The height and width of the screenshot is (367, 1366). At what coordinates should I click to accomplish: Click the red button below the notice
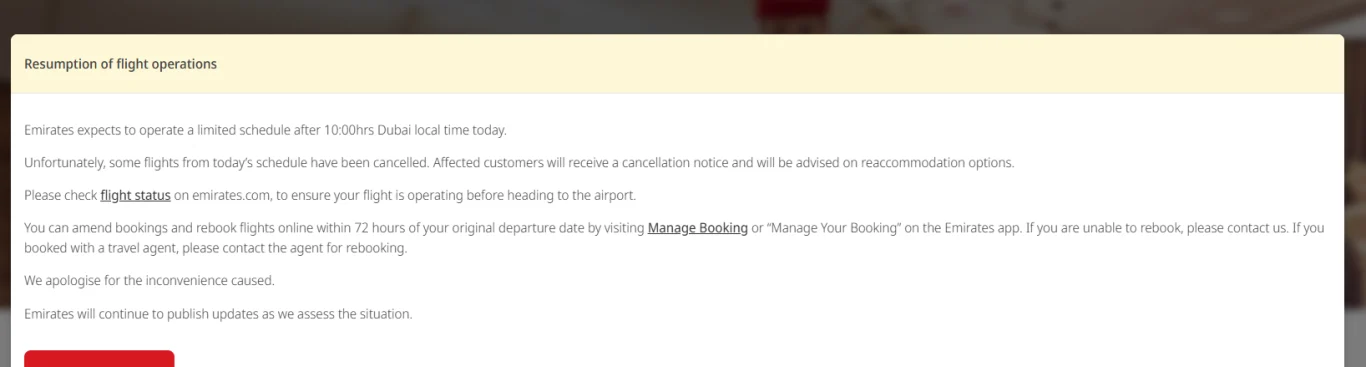[99, 358]
